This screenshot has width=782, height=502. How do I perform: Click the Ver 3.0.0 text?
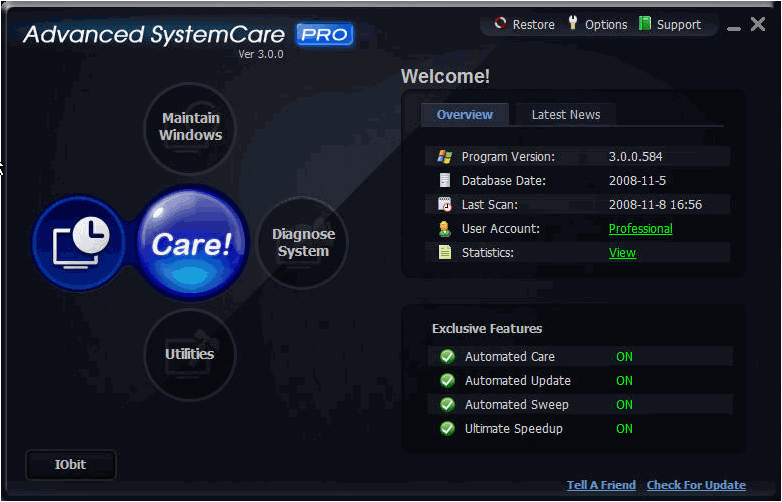(x=261, y=54)
